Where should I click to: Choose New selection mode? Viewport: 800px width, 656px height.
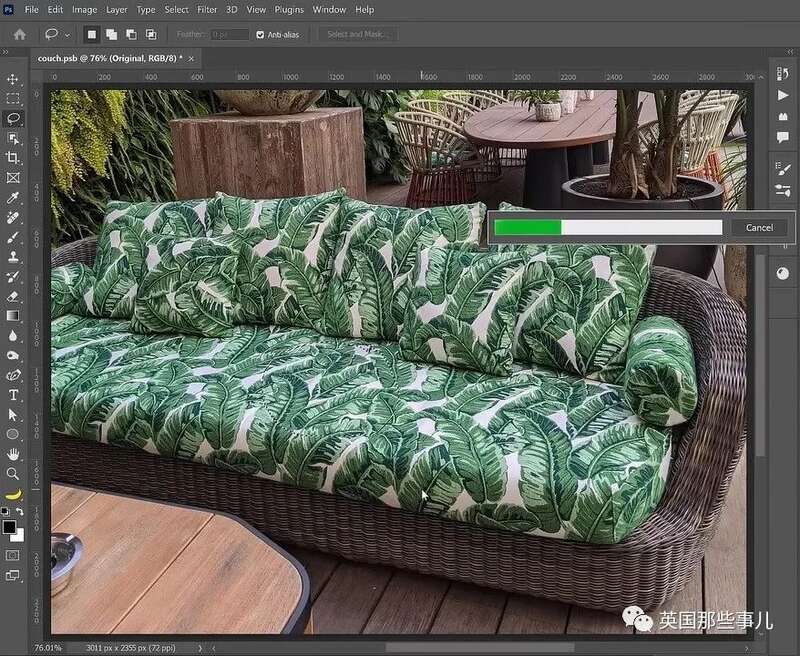tap(92, 35)
